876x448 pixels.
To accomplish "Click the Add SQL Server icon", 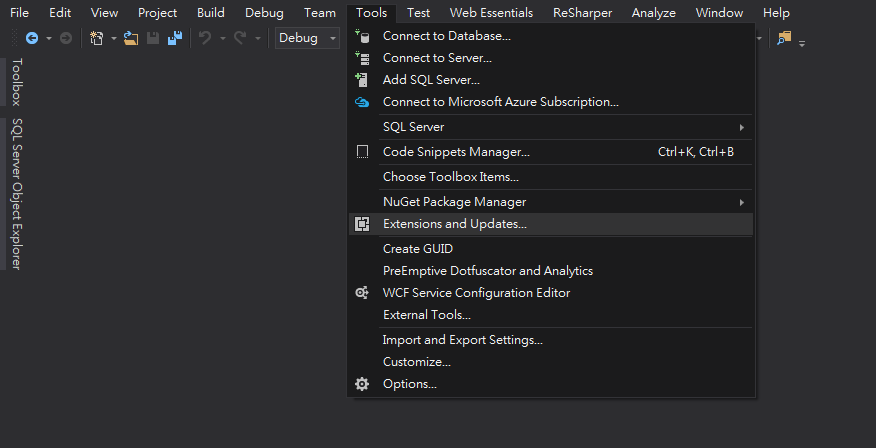I will click(x=362, y=80).
